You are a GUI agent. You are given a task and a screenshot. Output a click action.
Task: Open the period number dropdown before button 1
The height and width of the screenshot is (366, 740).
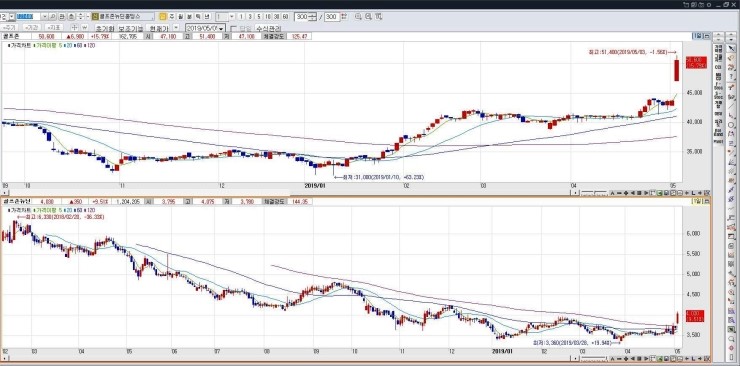point(232,17)
